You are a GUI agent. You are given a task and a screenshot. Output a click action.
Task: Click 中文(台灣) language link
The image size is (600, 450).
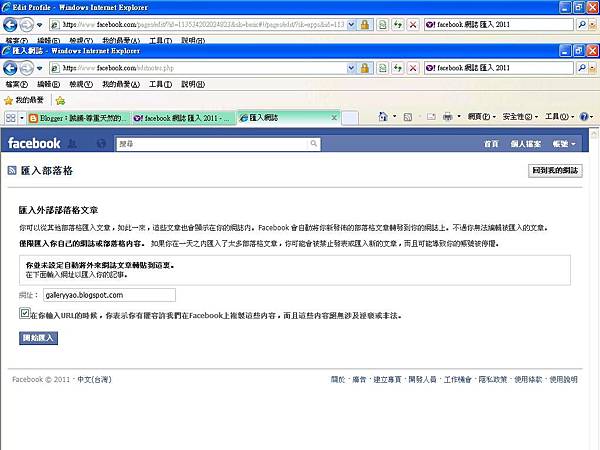(x=94, y=379)
